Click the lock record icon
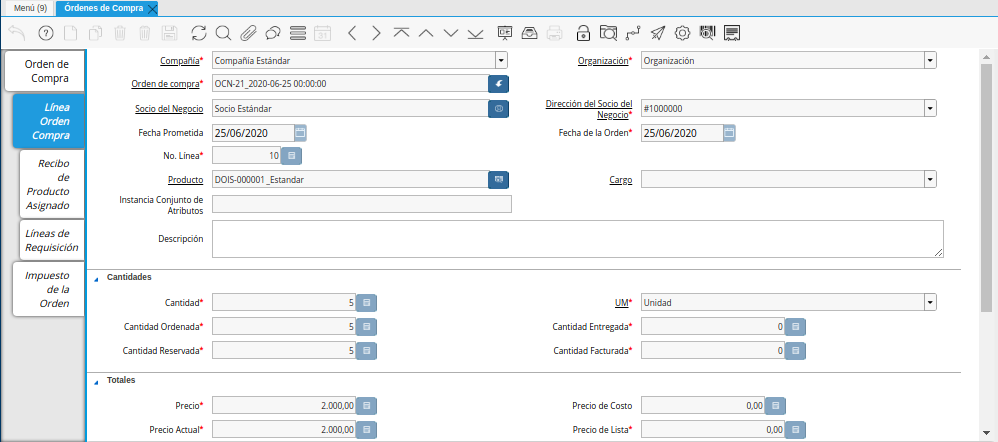This screenshot has height=442, width=998. click(x=582, y=33)
